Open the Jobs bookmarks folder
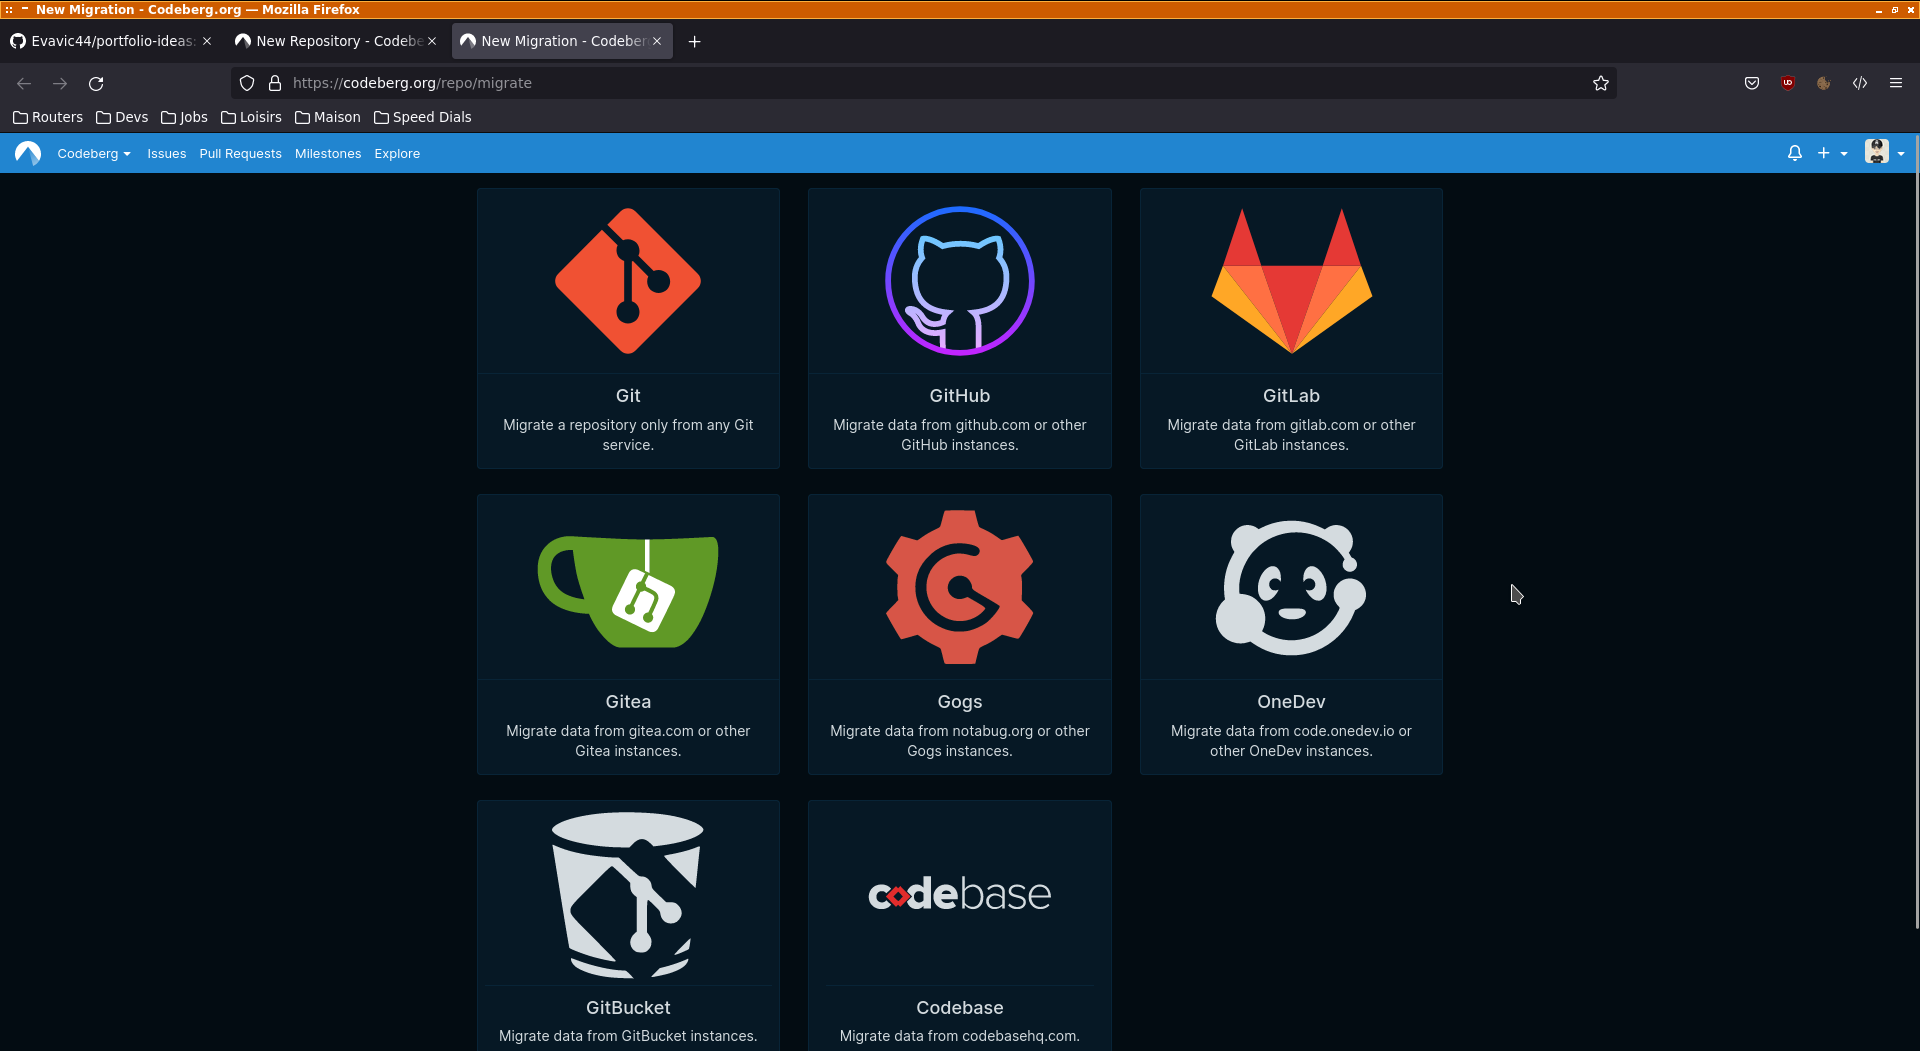Viewport: 1920px width, 1051px height. pos(184,117)
